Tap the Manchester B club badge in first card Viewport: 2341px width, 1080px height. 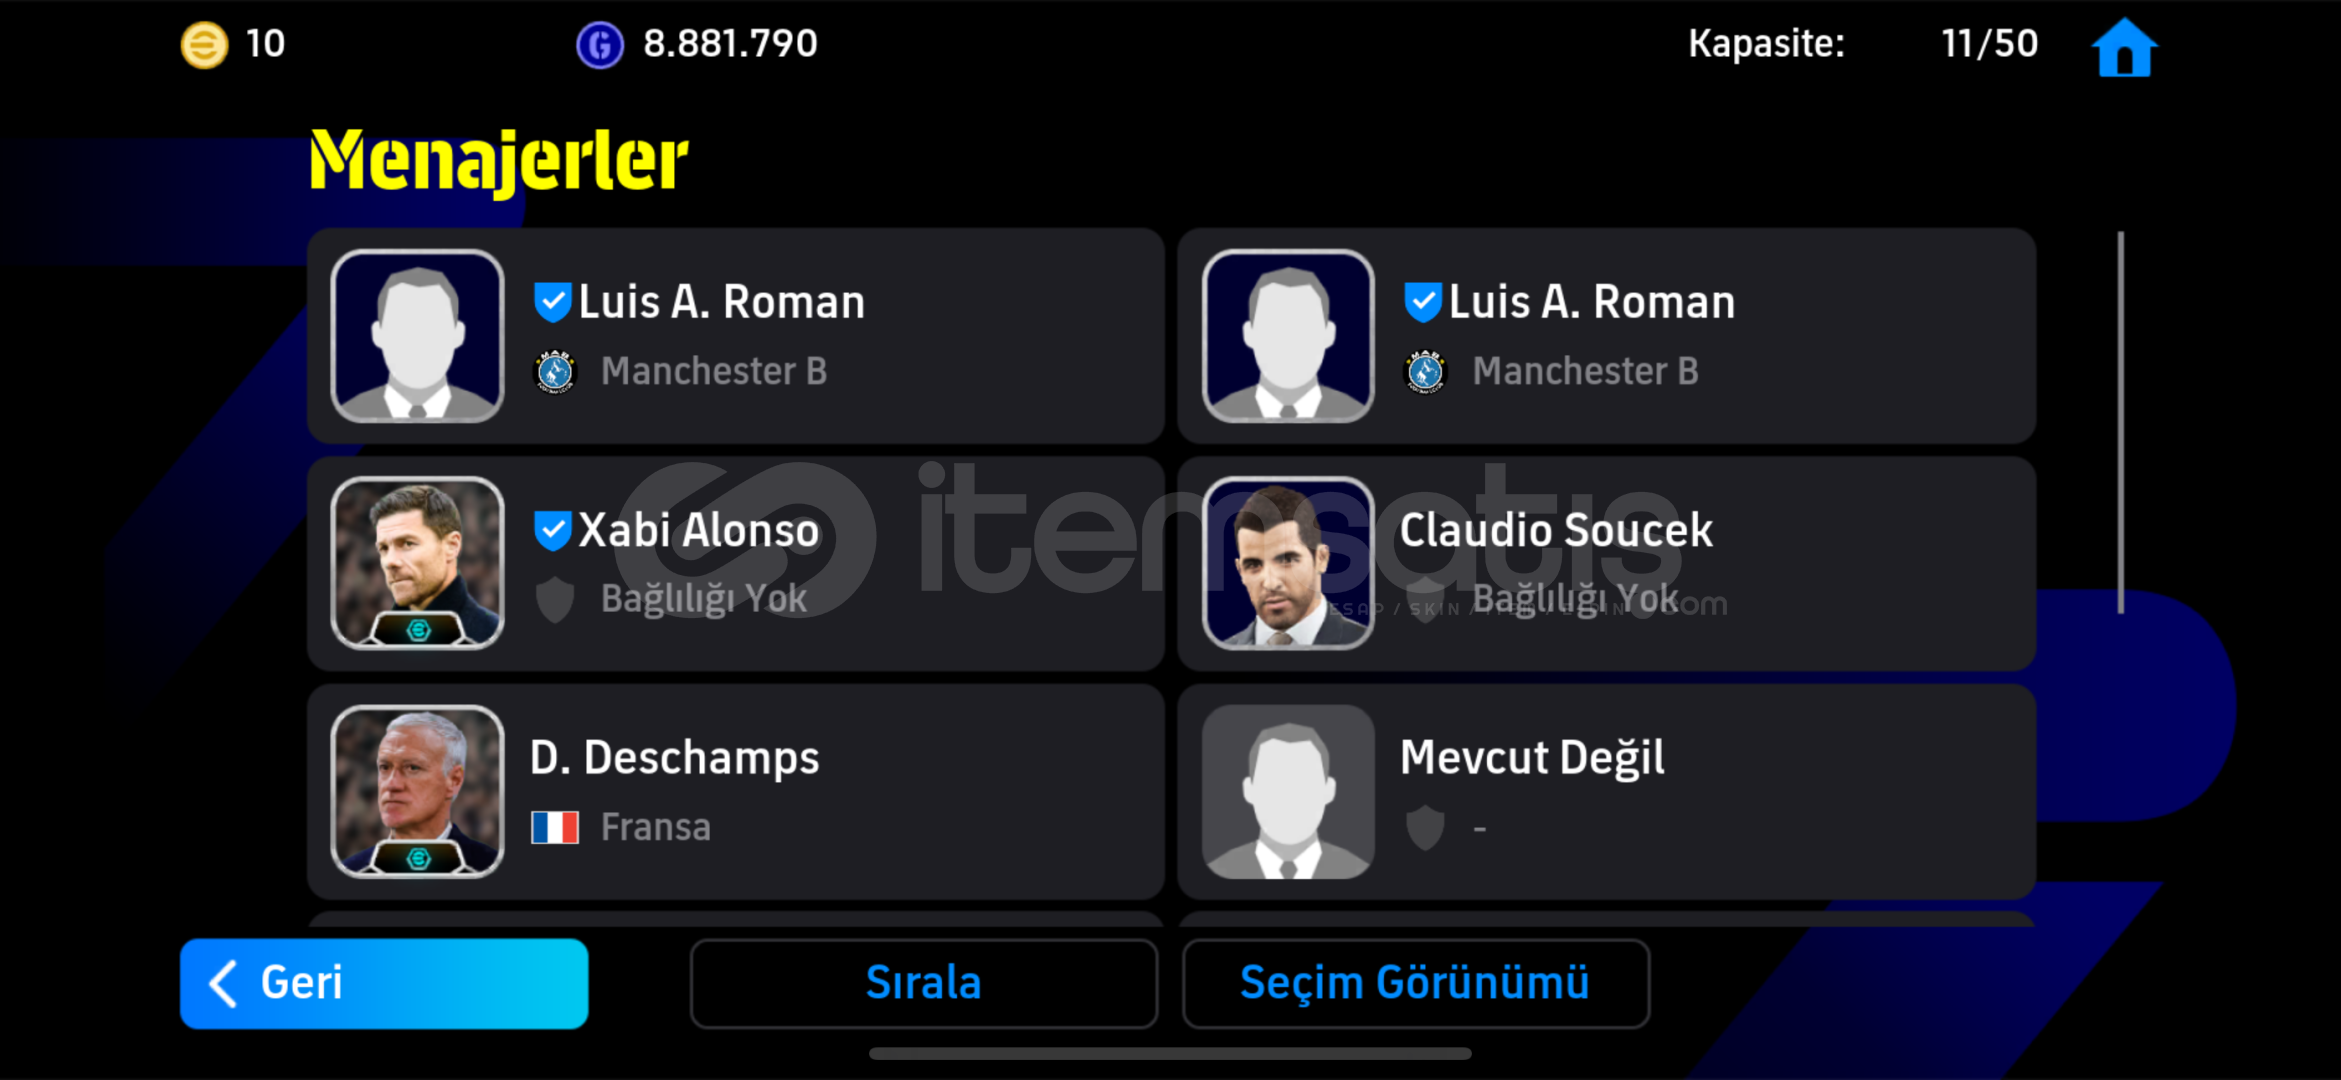pyautogui.click(x=555, y=372)
